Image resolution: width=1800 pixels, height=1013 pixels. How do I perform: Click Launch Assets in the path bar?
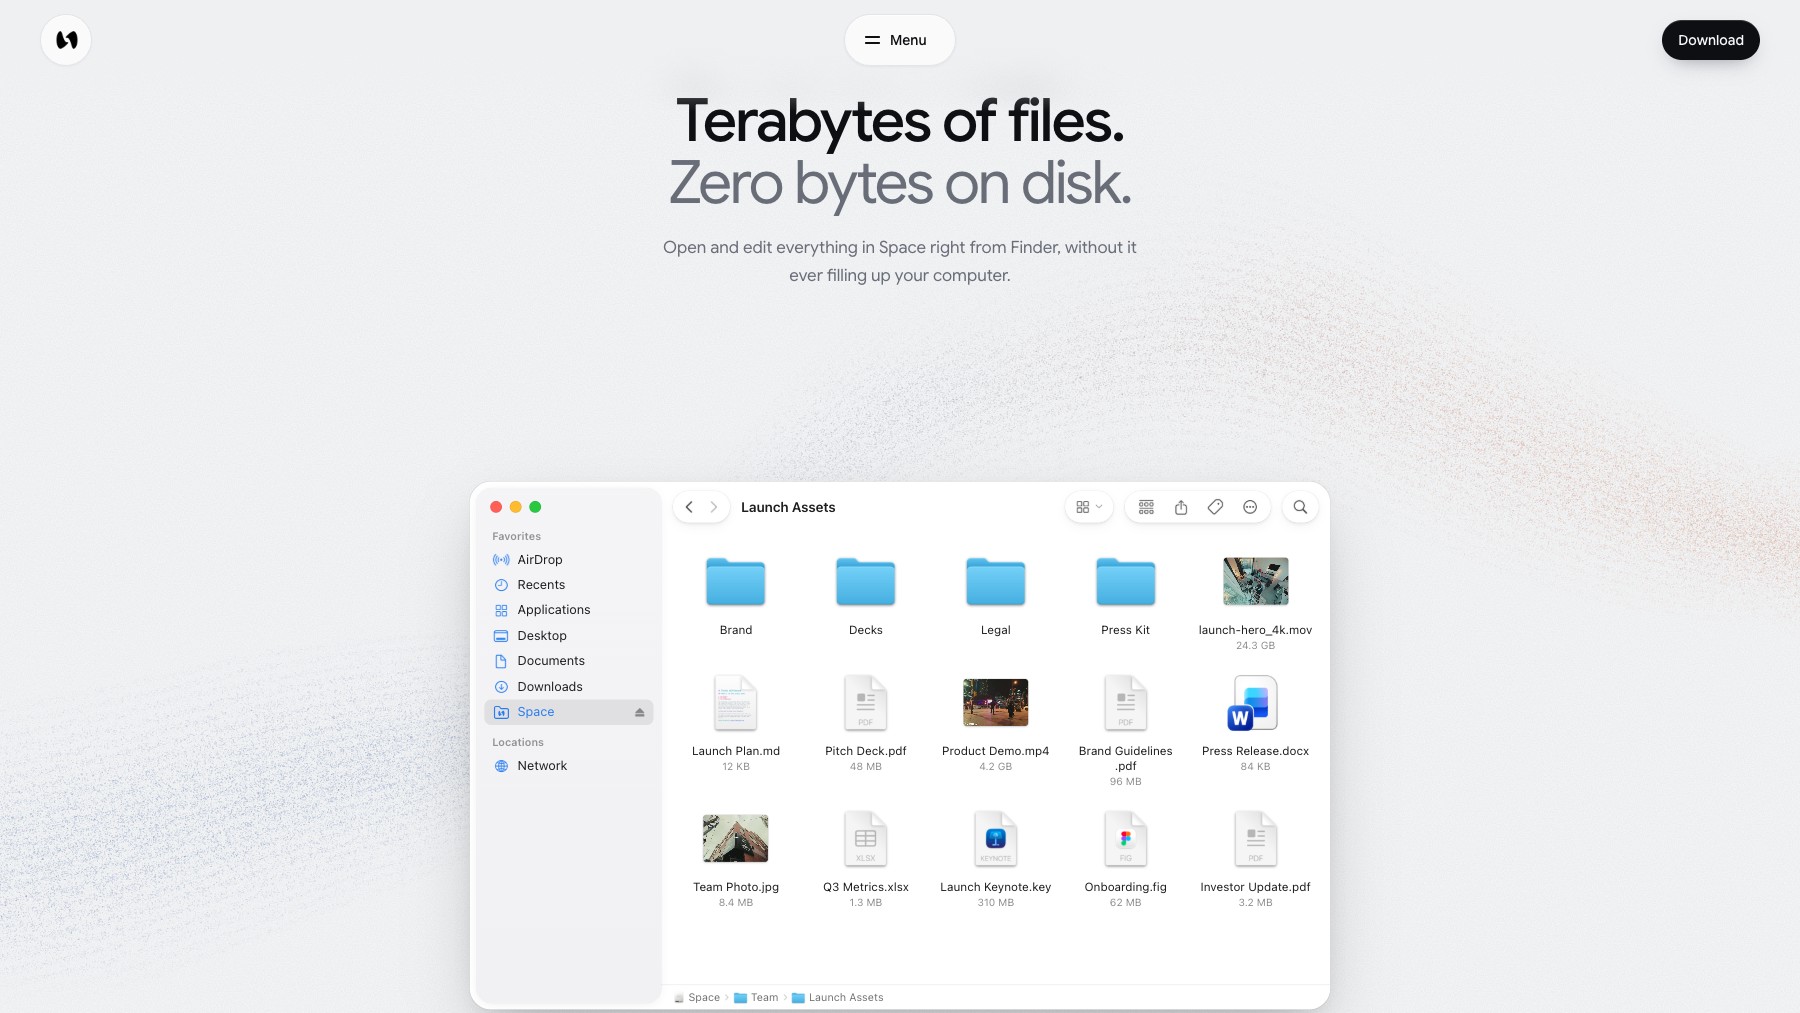click(x=838, y=998)
